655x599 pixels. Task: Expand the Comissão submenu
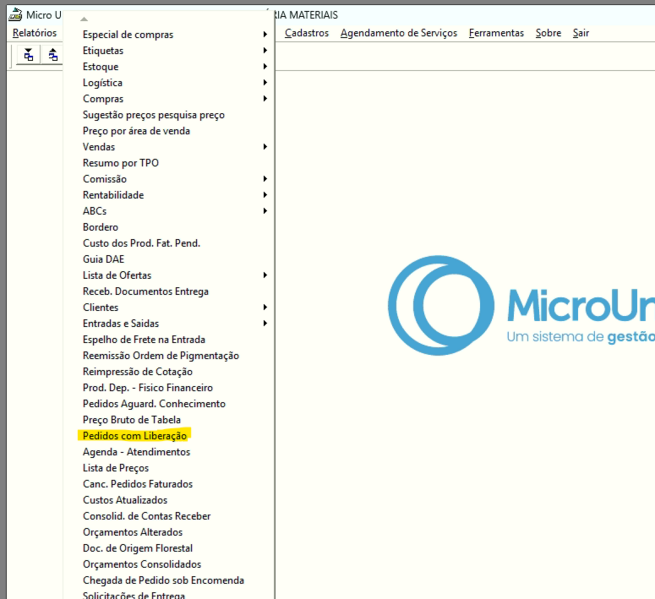(169, 179)
